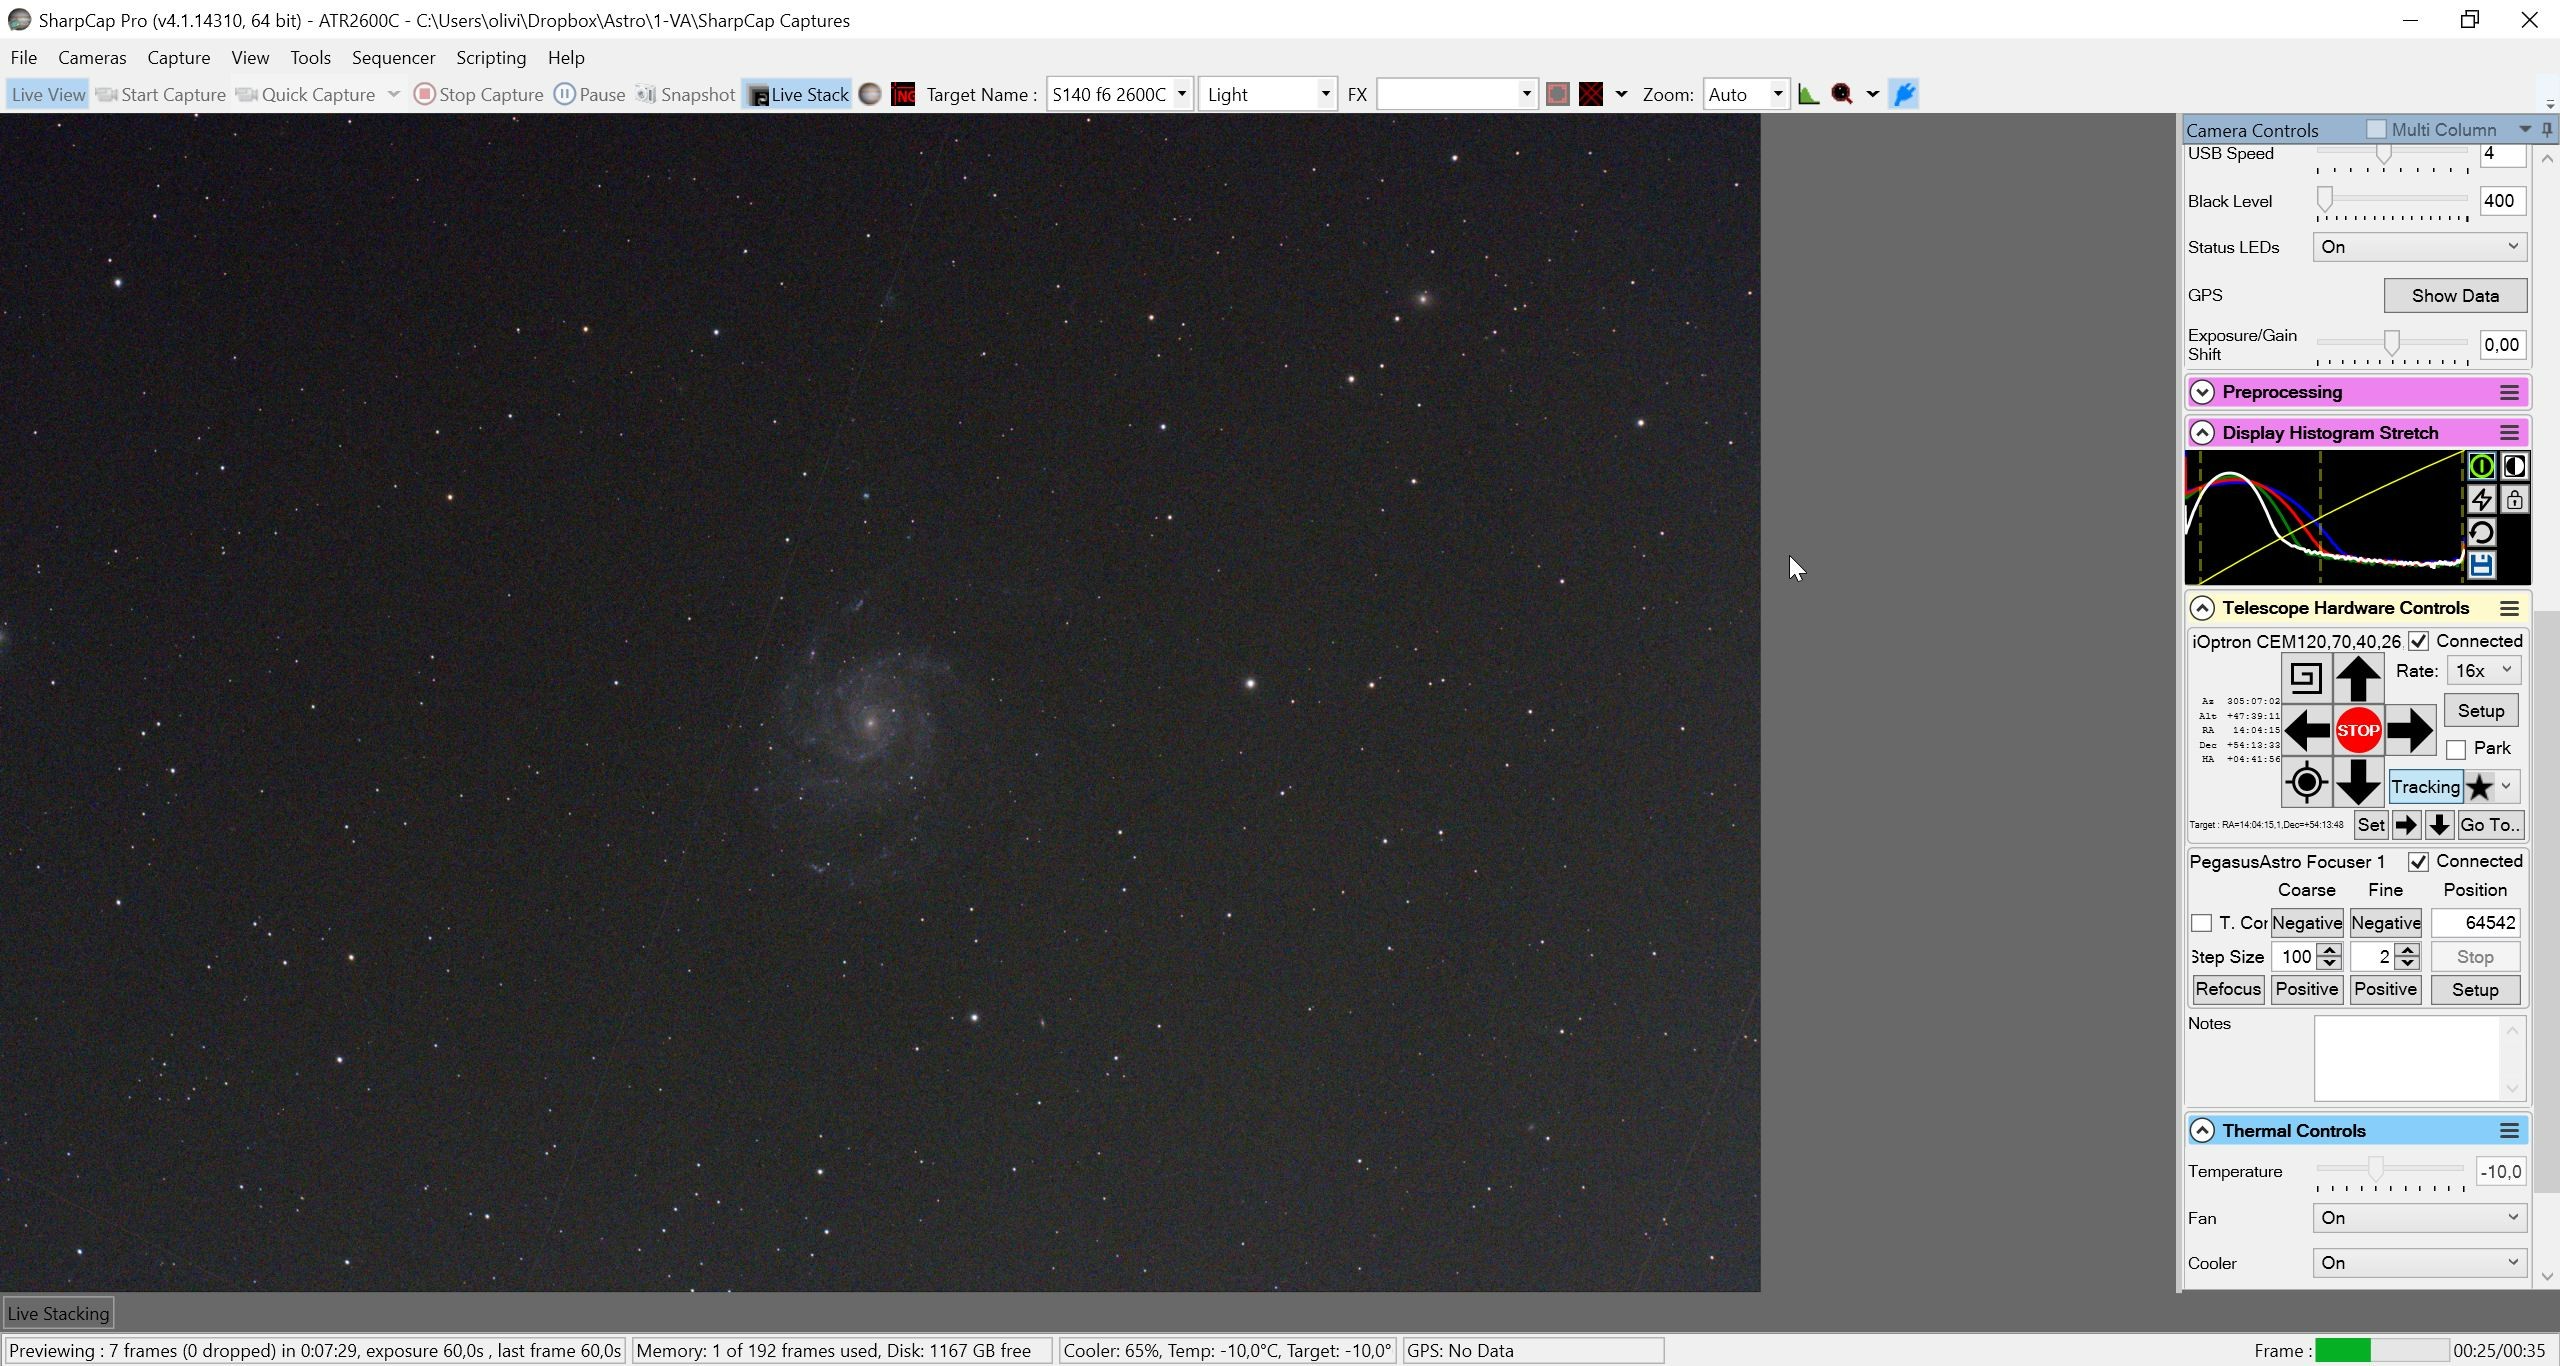Open the Sequencer menu
The image size is (2560, 1366).
tap(393, 58)
